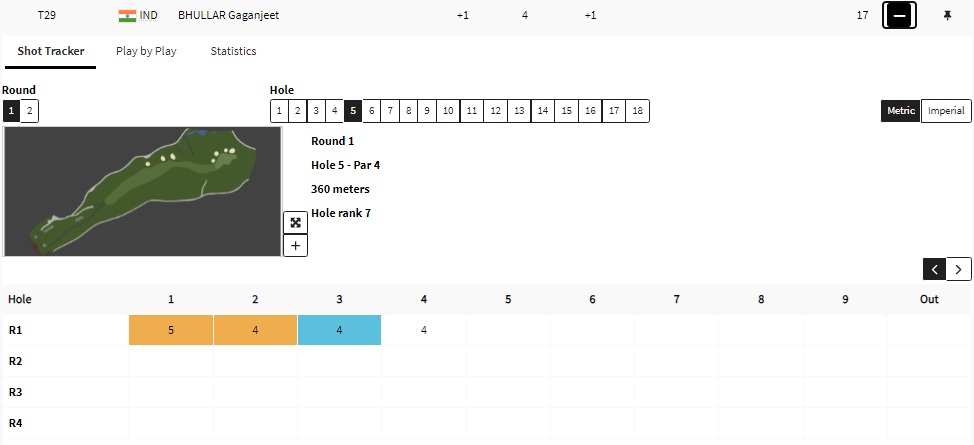Go to previous scorecard page arrow

click(935, 268)
